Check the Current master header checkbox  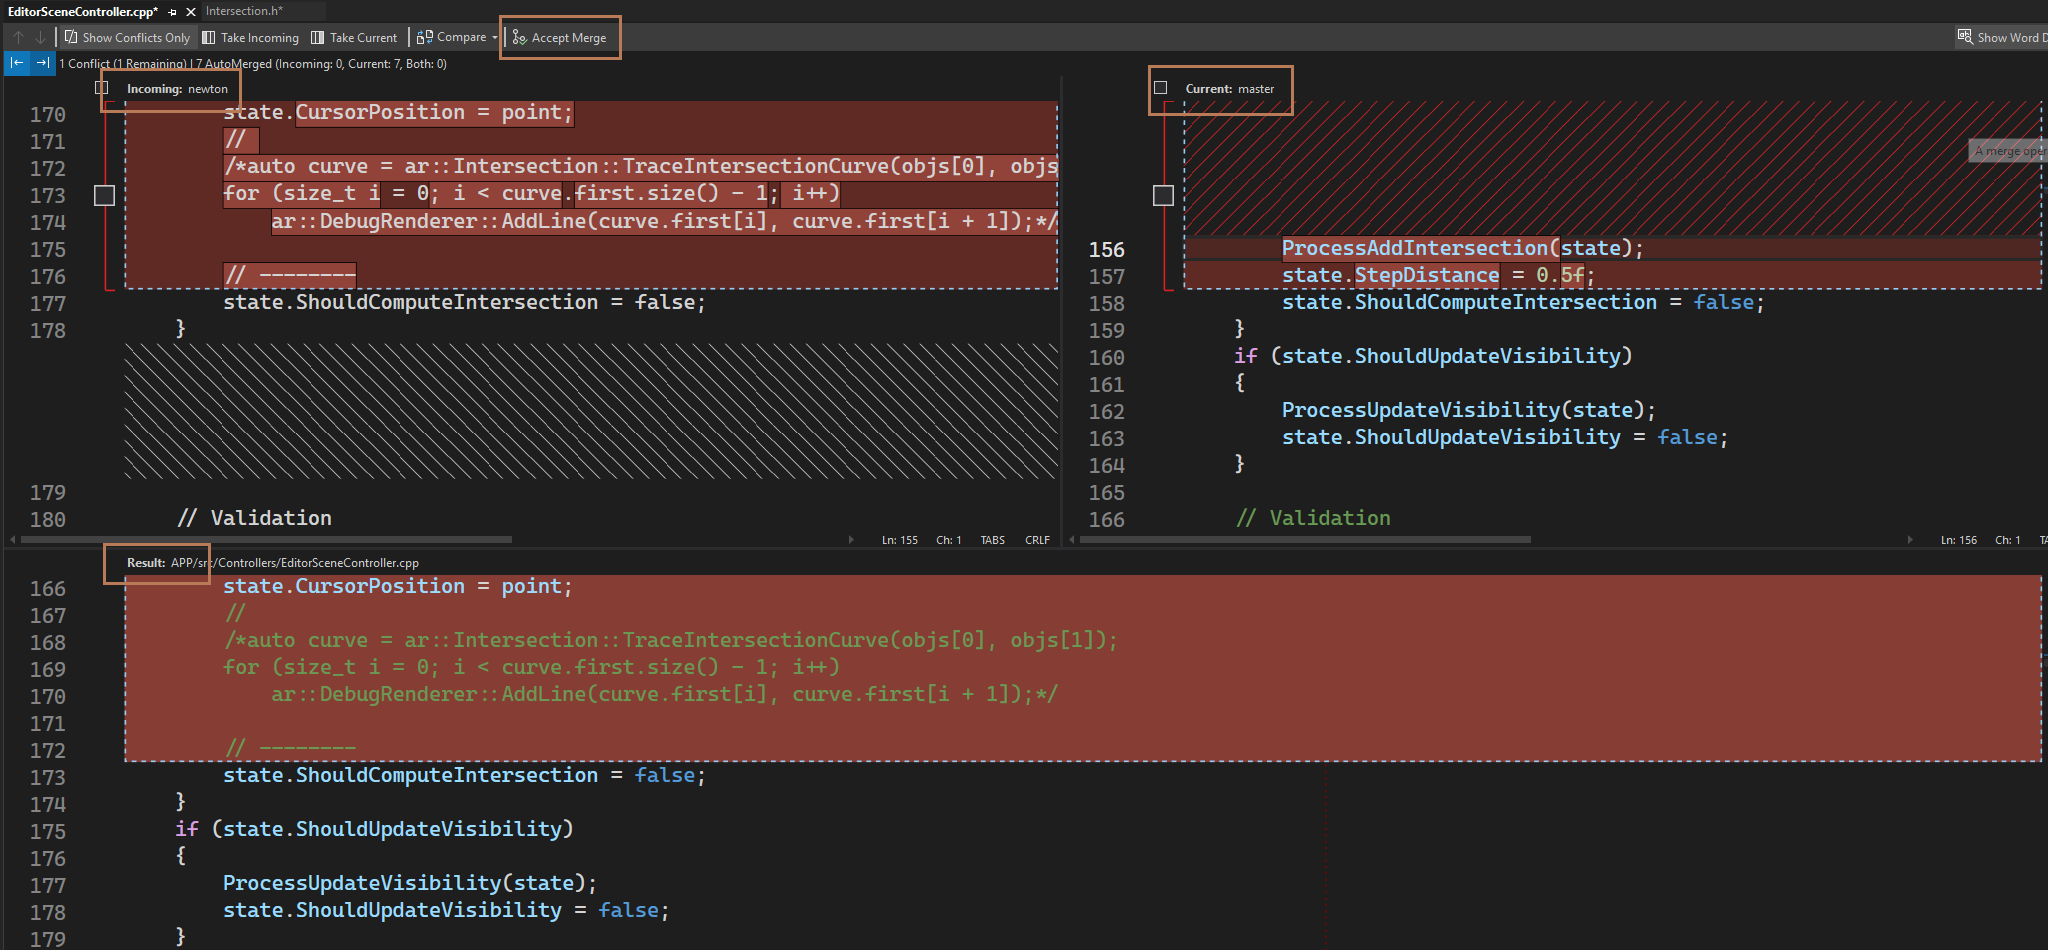click(1161, 88)
